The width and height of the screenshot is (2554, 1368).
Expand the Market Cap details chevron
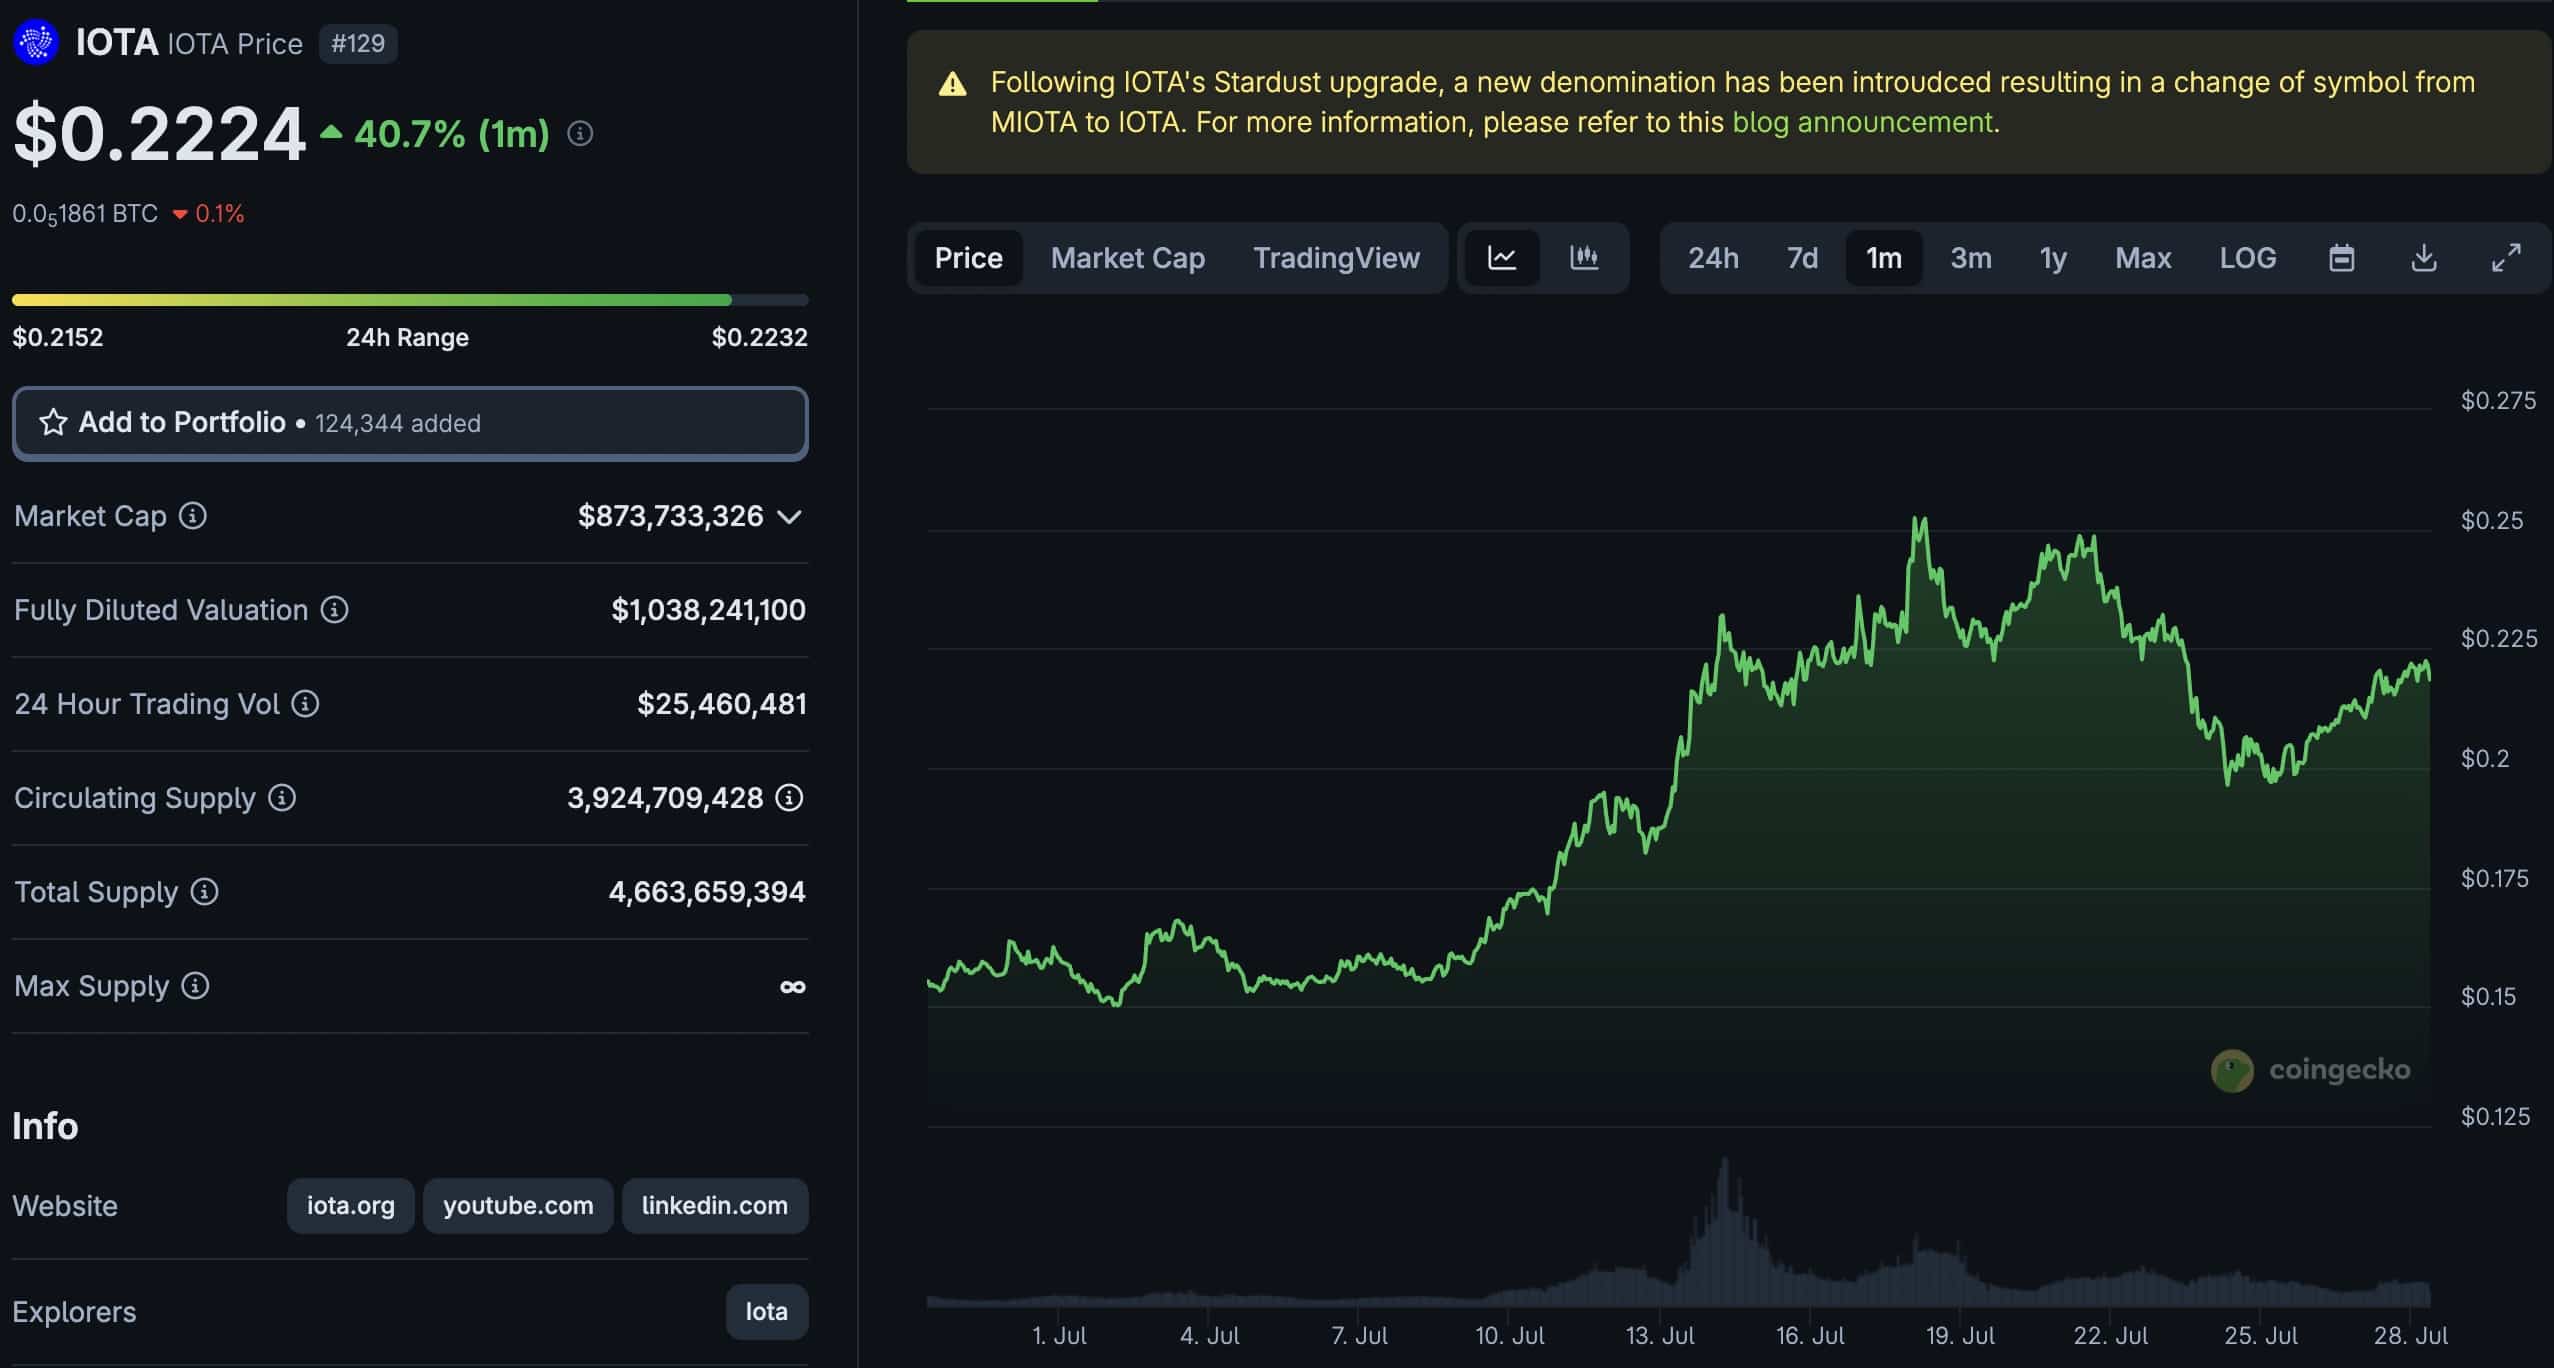(789, 516)
